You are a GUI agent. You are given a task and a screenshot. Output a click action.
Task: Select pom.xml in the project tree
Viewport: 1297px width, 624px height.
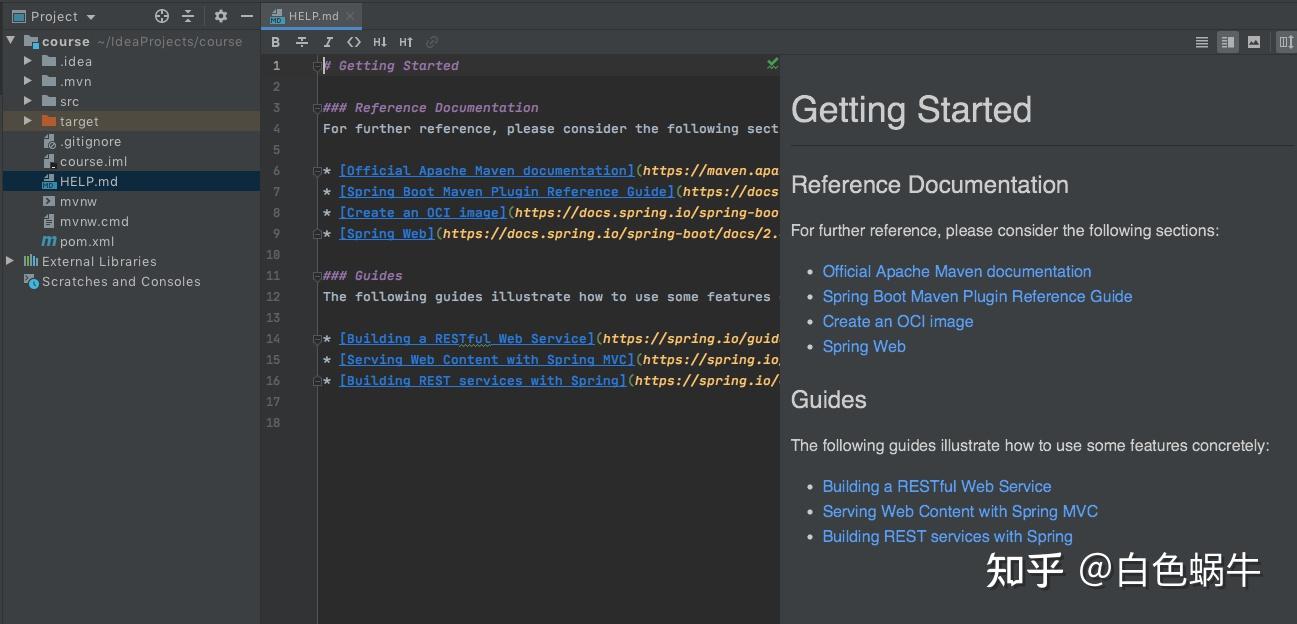click(86, 241)
